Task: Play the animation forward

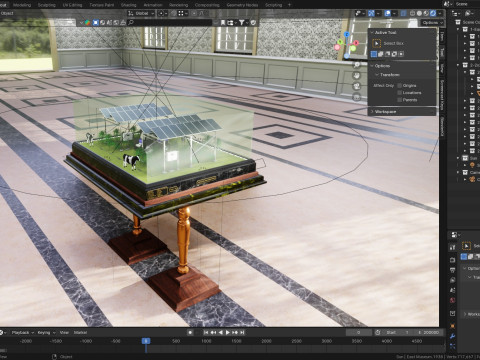Action: point(228,332)
